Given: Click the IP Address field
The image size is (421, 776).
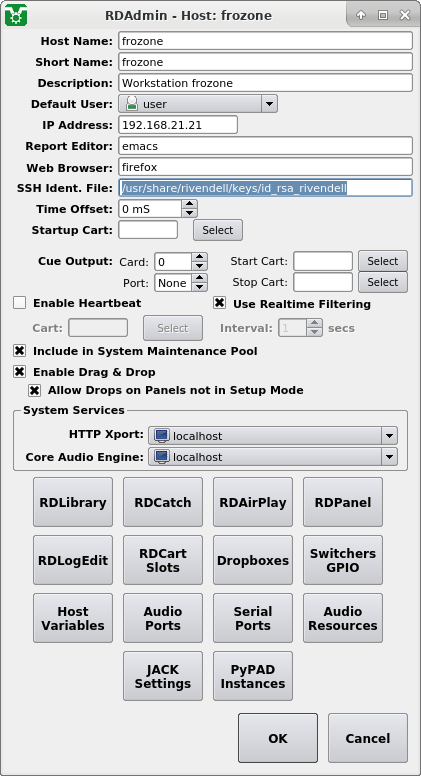Looking at the screenshot, I should click(x=178, y=125).
